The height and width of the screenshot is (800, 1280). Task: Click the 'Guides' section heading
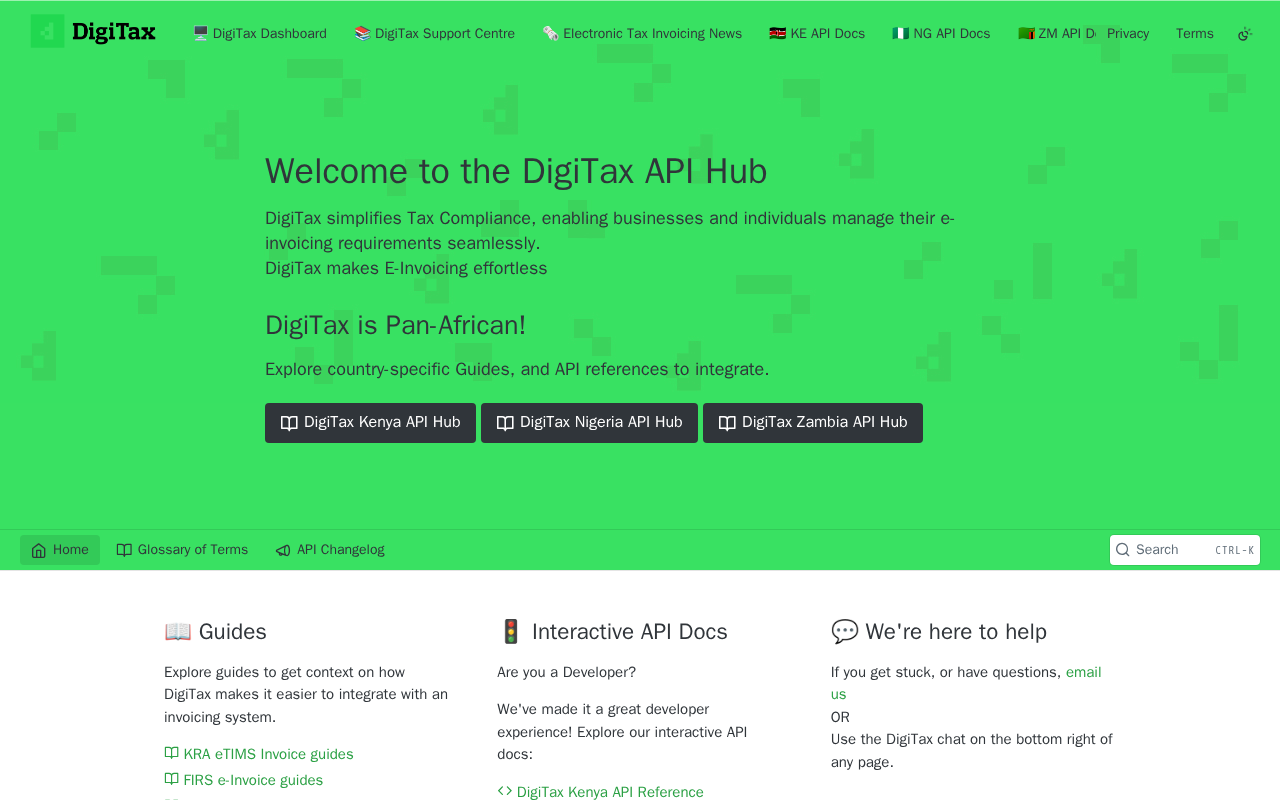(215, 632)
